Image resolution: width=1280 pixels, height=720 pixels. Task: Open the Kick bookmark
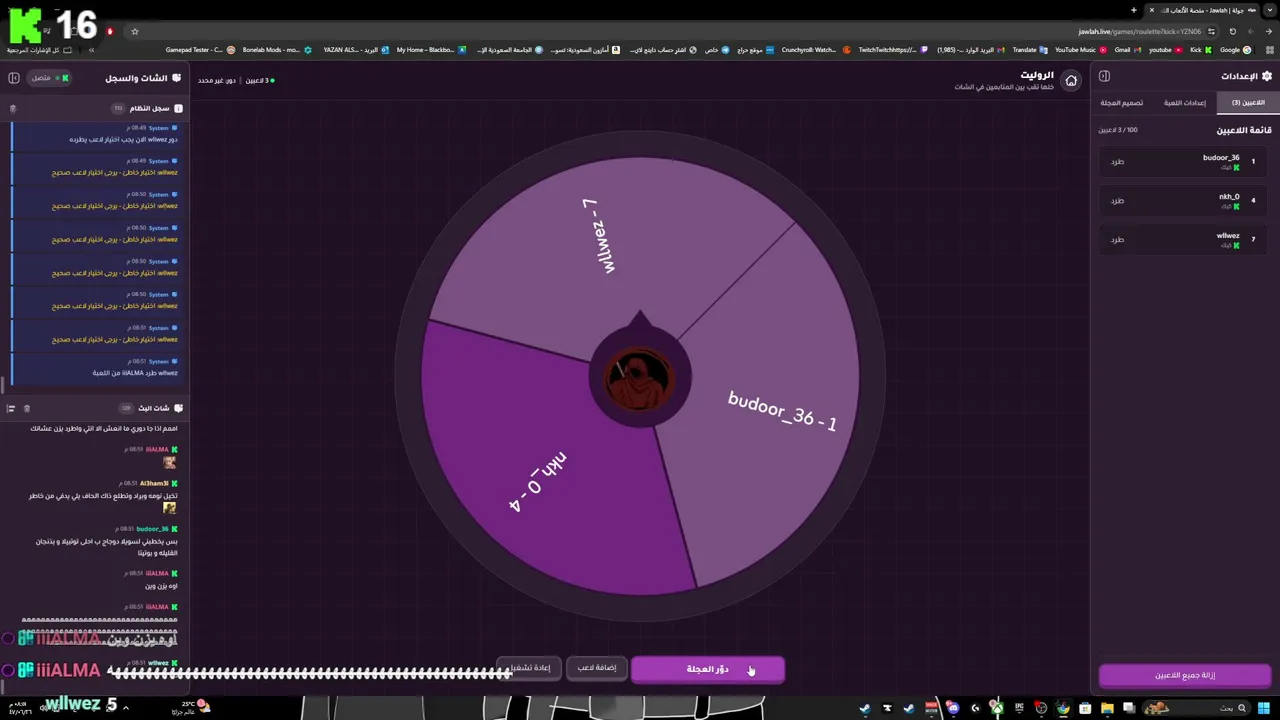click(1201, 50)
